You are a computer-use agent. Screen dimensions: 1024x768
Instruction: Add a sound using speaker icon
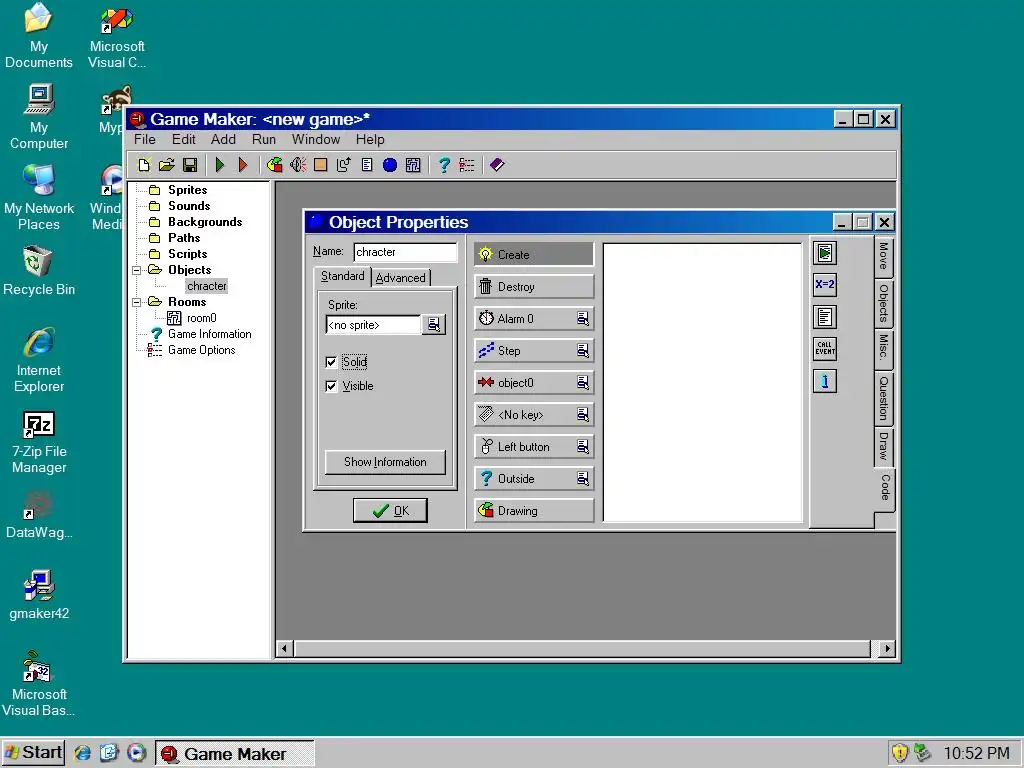coord(298,165)
